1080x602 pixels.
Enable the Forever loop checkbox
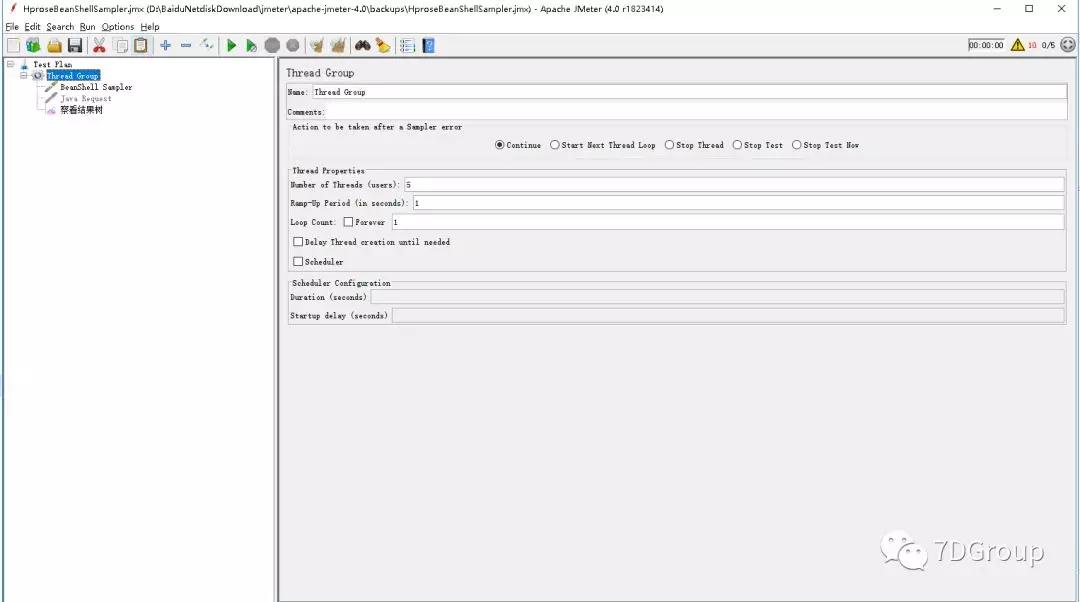pyautogui.click(x=349, y=222)
